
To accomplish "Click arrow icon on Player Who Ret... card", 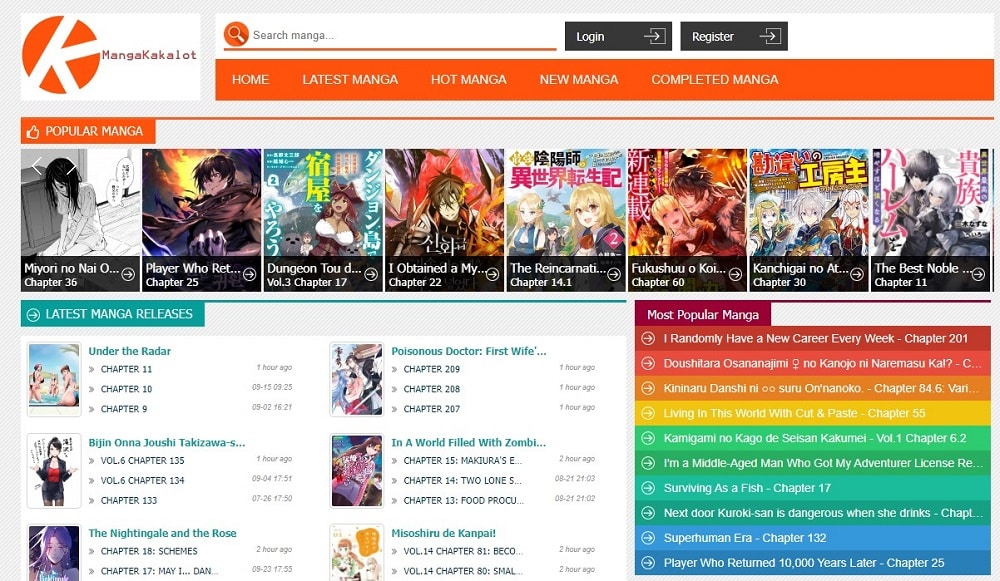I will (x=249, y=274).
